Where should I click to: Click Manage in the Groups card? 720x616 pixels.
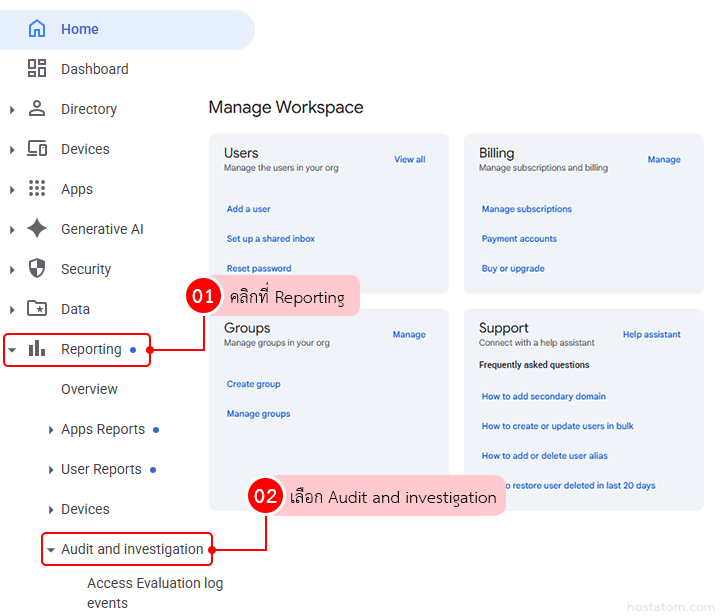point(409,334)
